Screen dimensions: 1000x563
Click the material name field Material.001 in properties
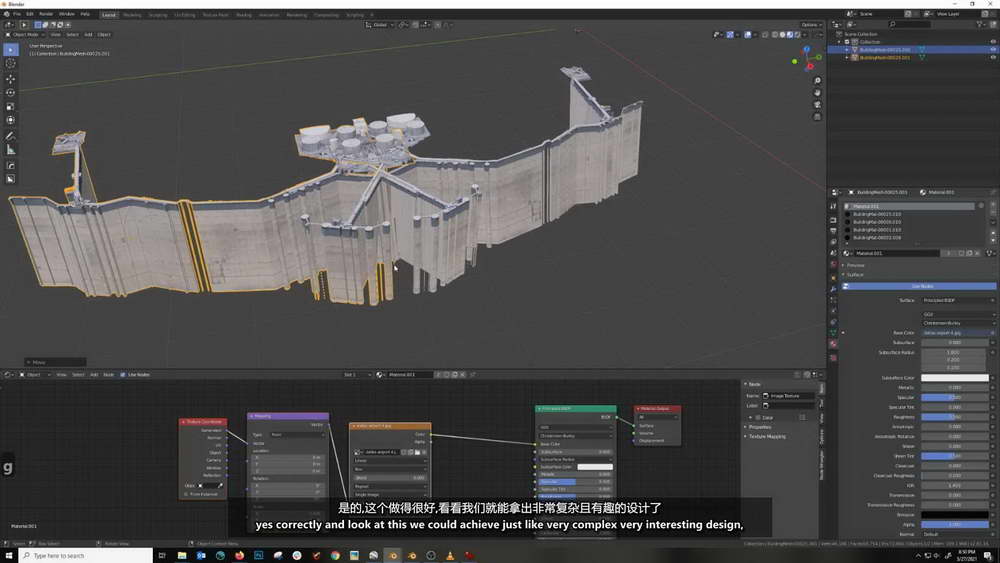896,253
